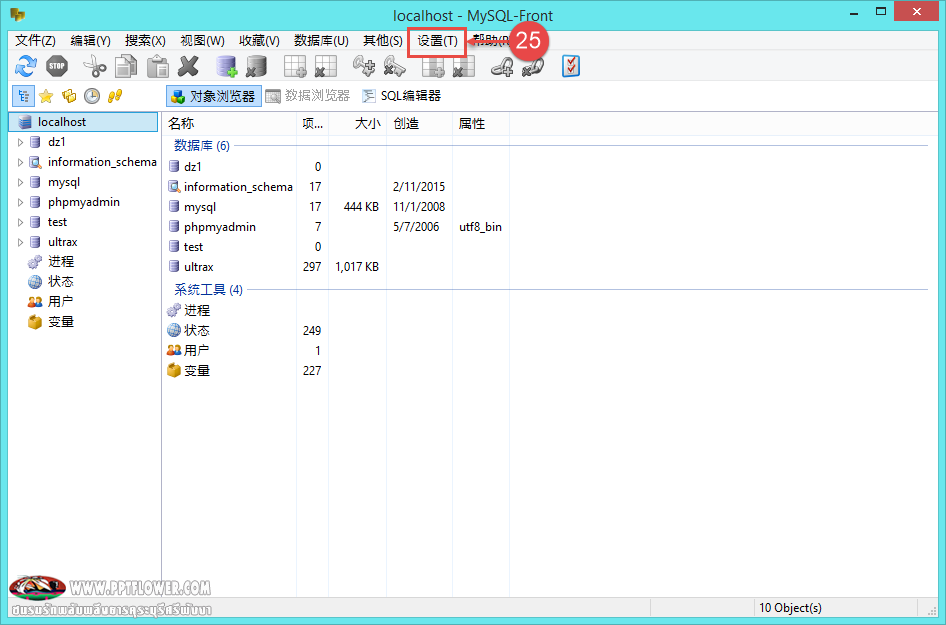Select 状态 item in the object list
946x625 pixels.
point(188,331)
